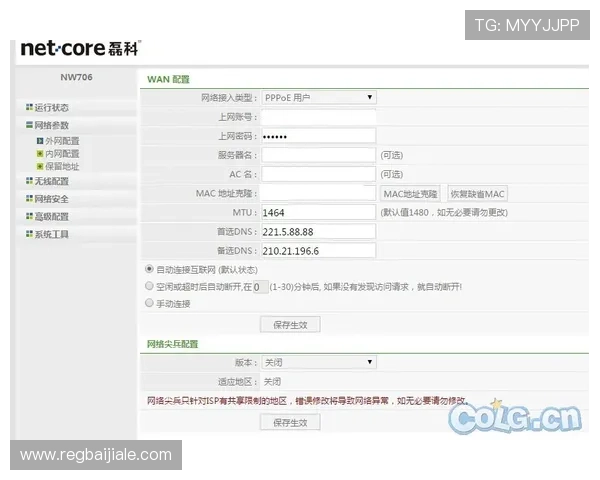Open 运行状态 menu item
Image resolution: width=600 pixels, height=480 pixels.
point(51,108)
